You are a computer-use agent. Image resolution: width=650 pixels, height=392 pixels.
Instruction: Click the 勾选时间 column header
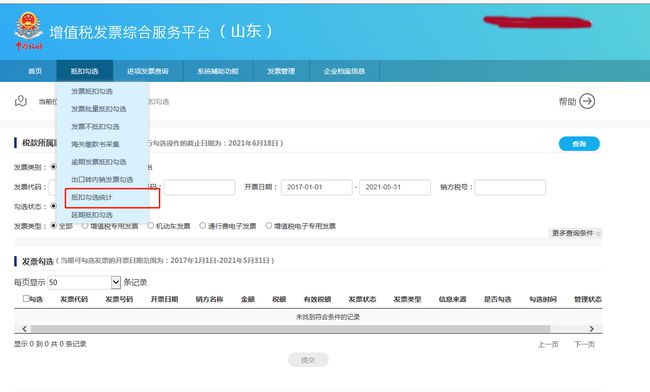click(543, 299)
